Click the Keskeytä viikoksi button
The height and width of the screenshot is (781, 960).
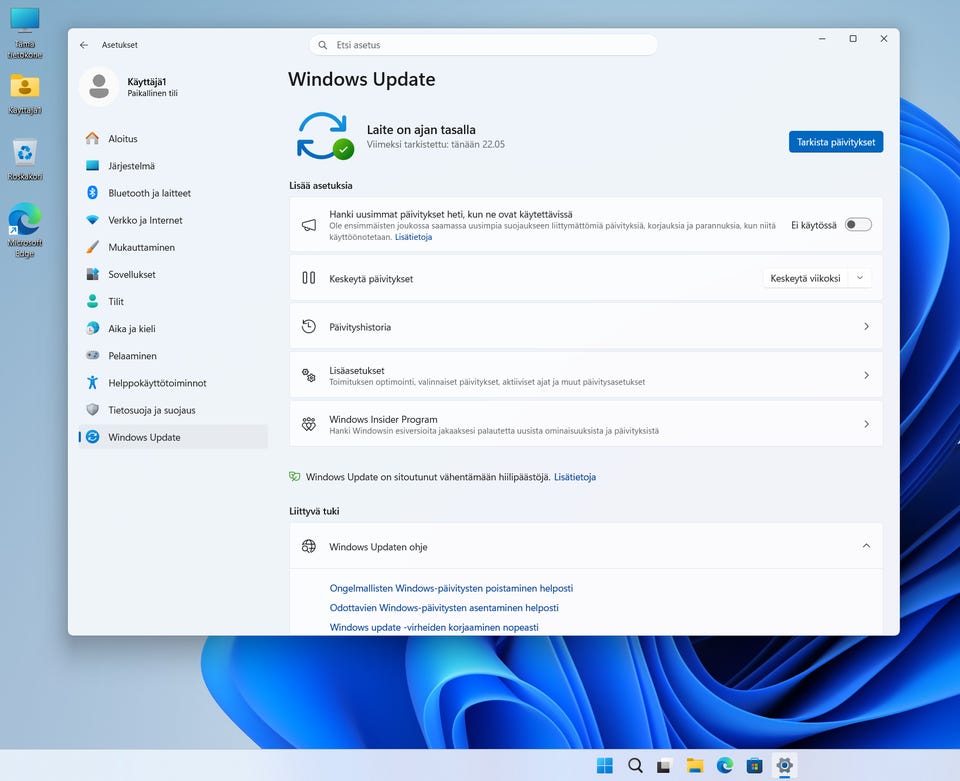click(x=805, y=278)
